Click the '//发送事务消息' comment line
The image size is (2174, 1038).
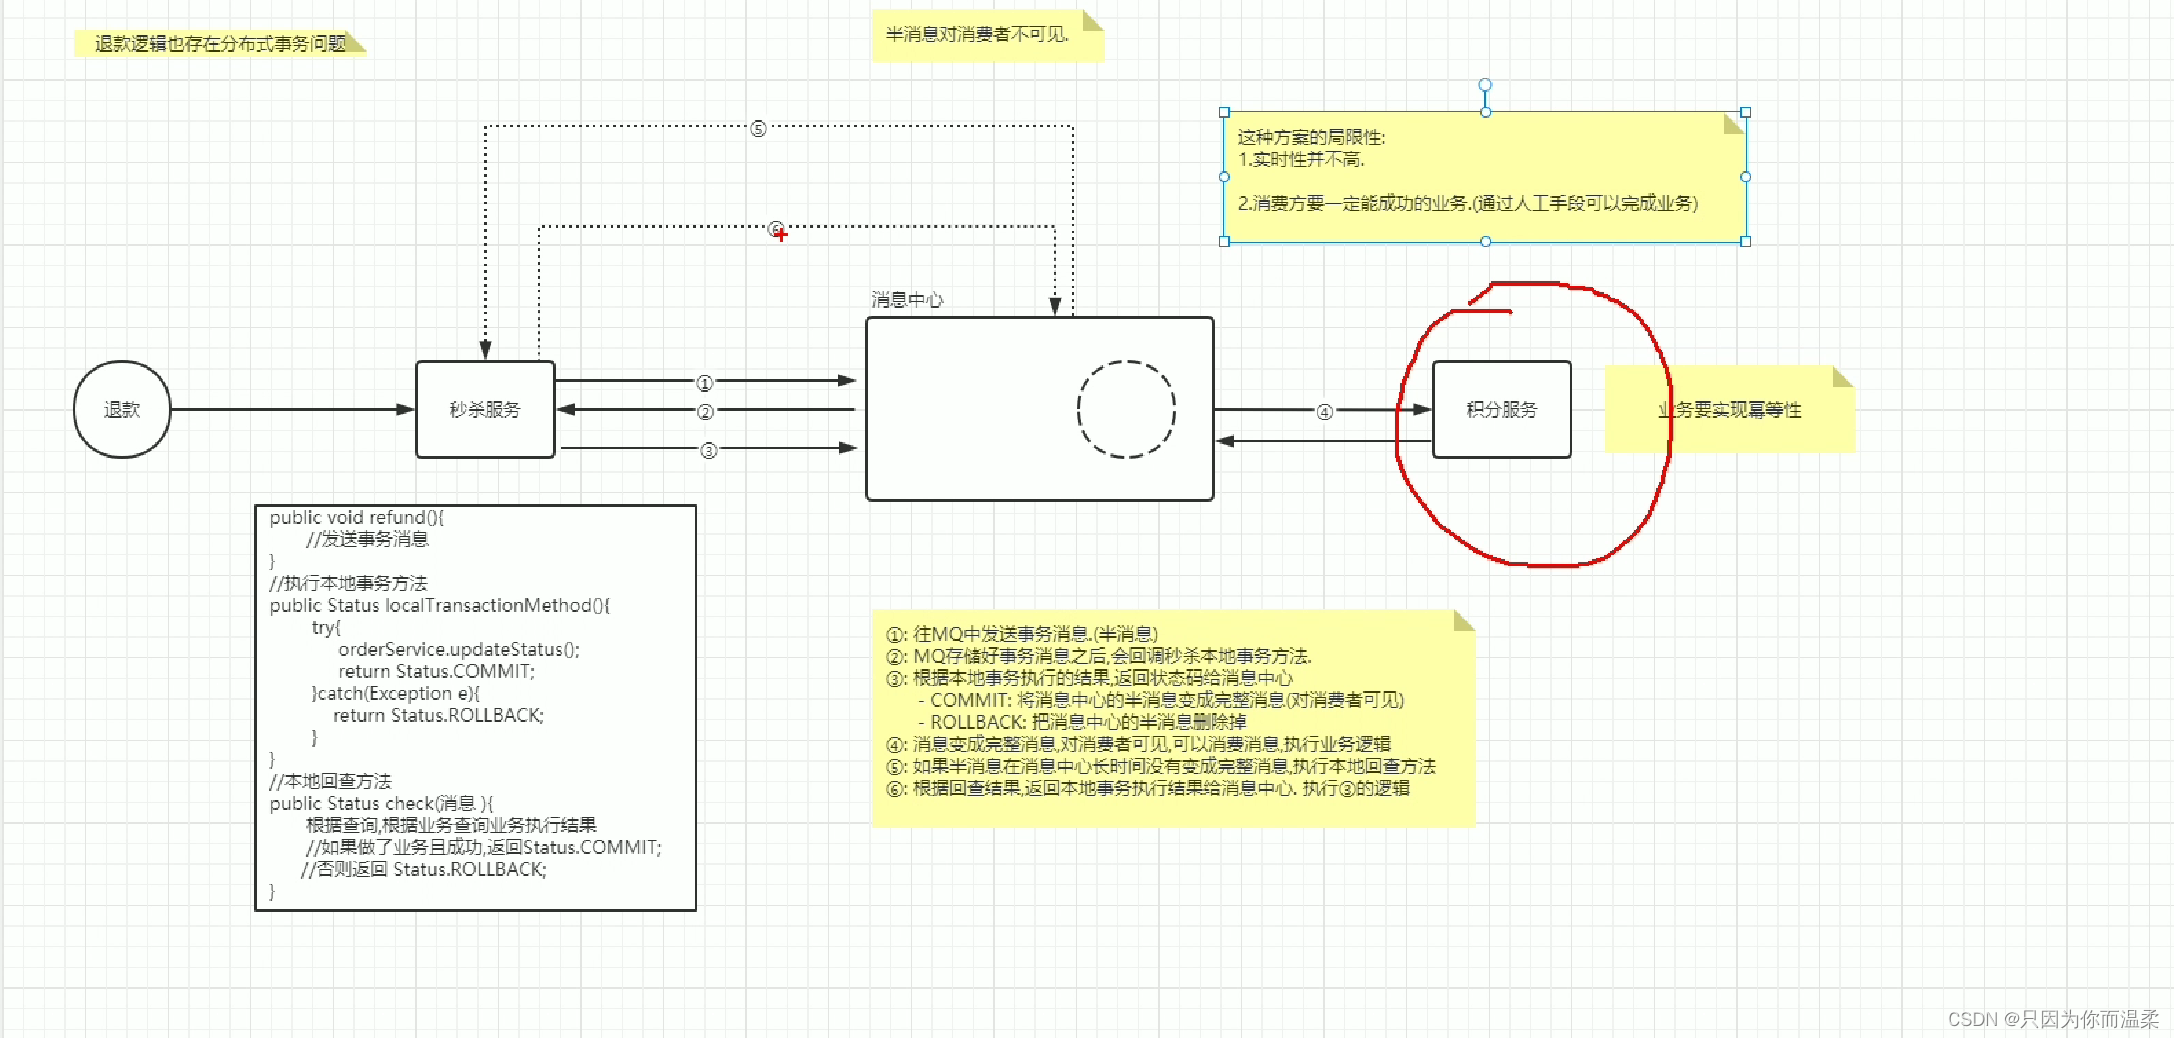pos(367,540)
